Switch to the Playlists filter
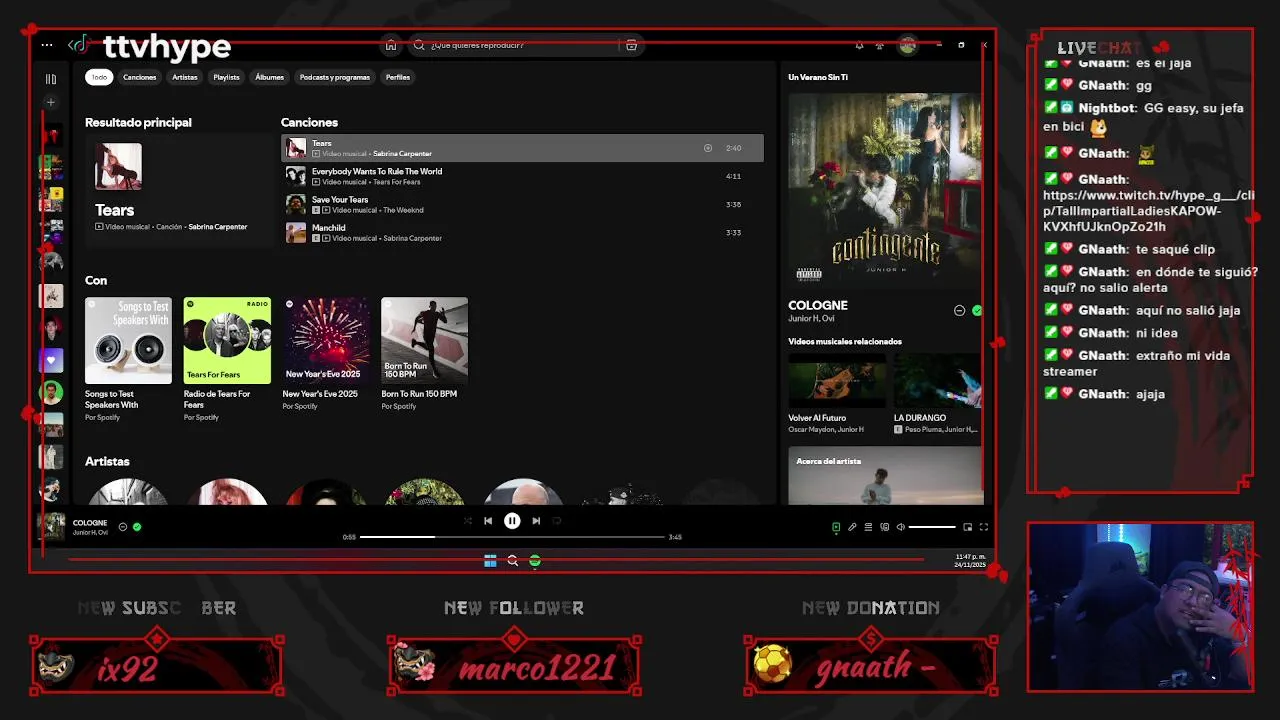 click(227, 77)
